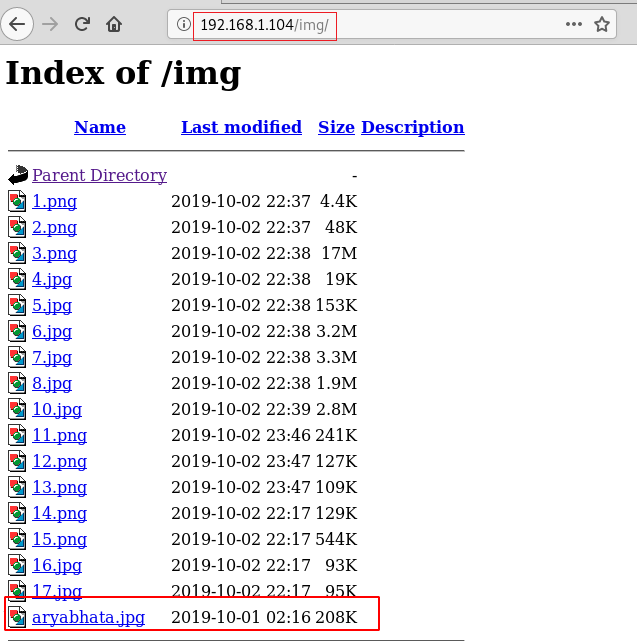Reload the page with the refresh icon
637x641 pixels.
pyautogui.click(x=82, y=24)
